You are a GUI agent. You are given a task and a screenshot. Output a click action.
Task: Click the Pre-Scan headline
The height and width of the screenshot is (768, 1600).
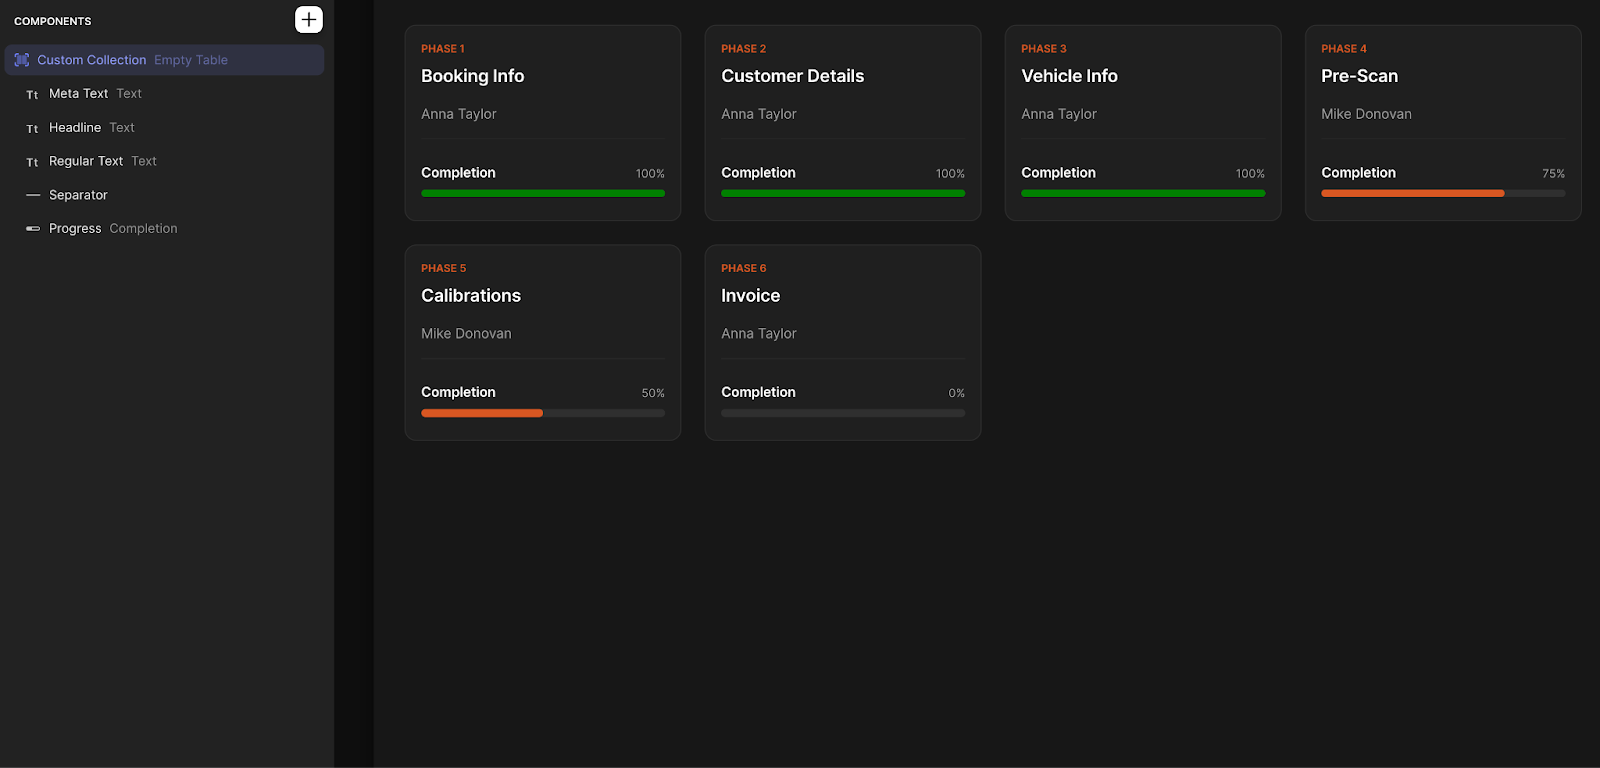coord(1360,76)
